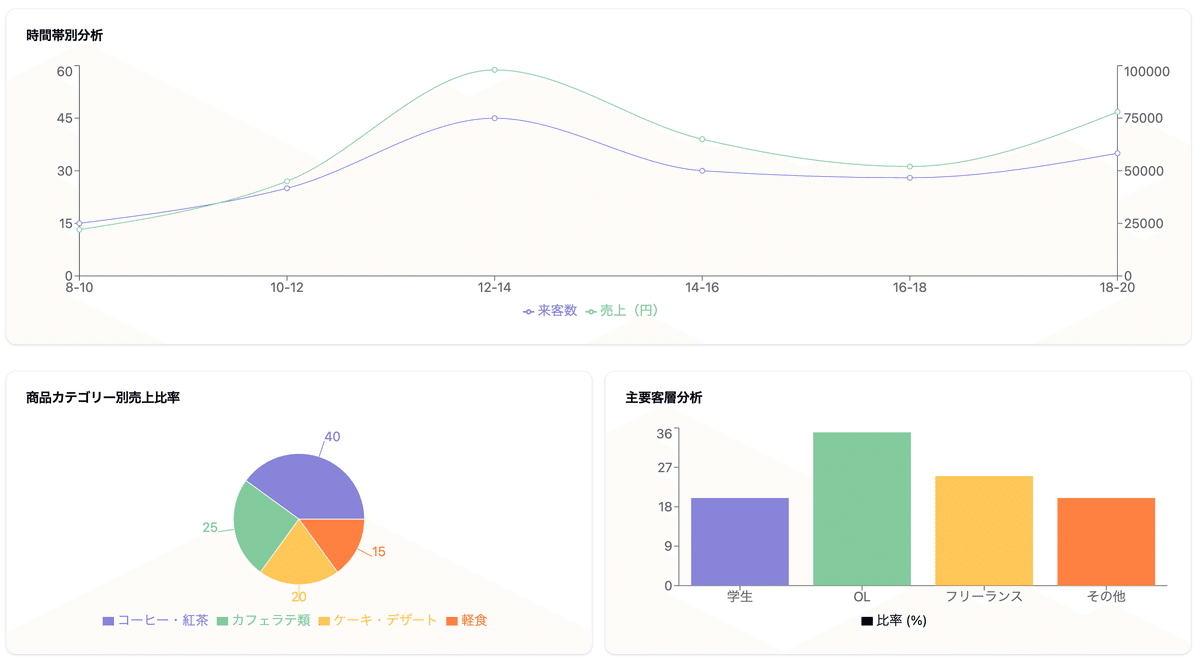Viewport: 1200px width, 666px height.
Task: Toggle the 売上（円） legend entry
Action: pos(622,311)
